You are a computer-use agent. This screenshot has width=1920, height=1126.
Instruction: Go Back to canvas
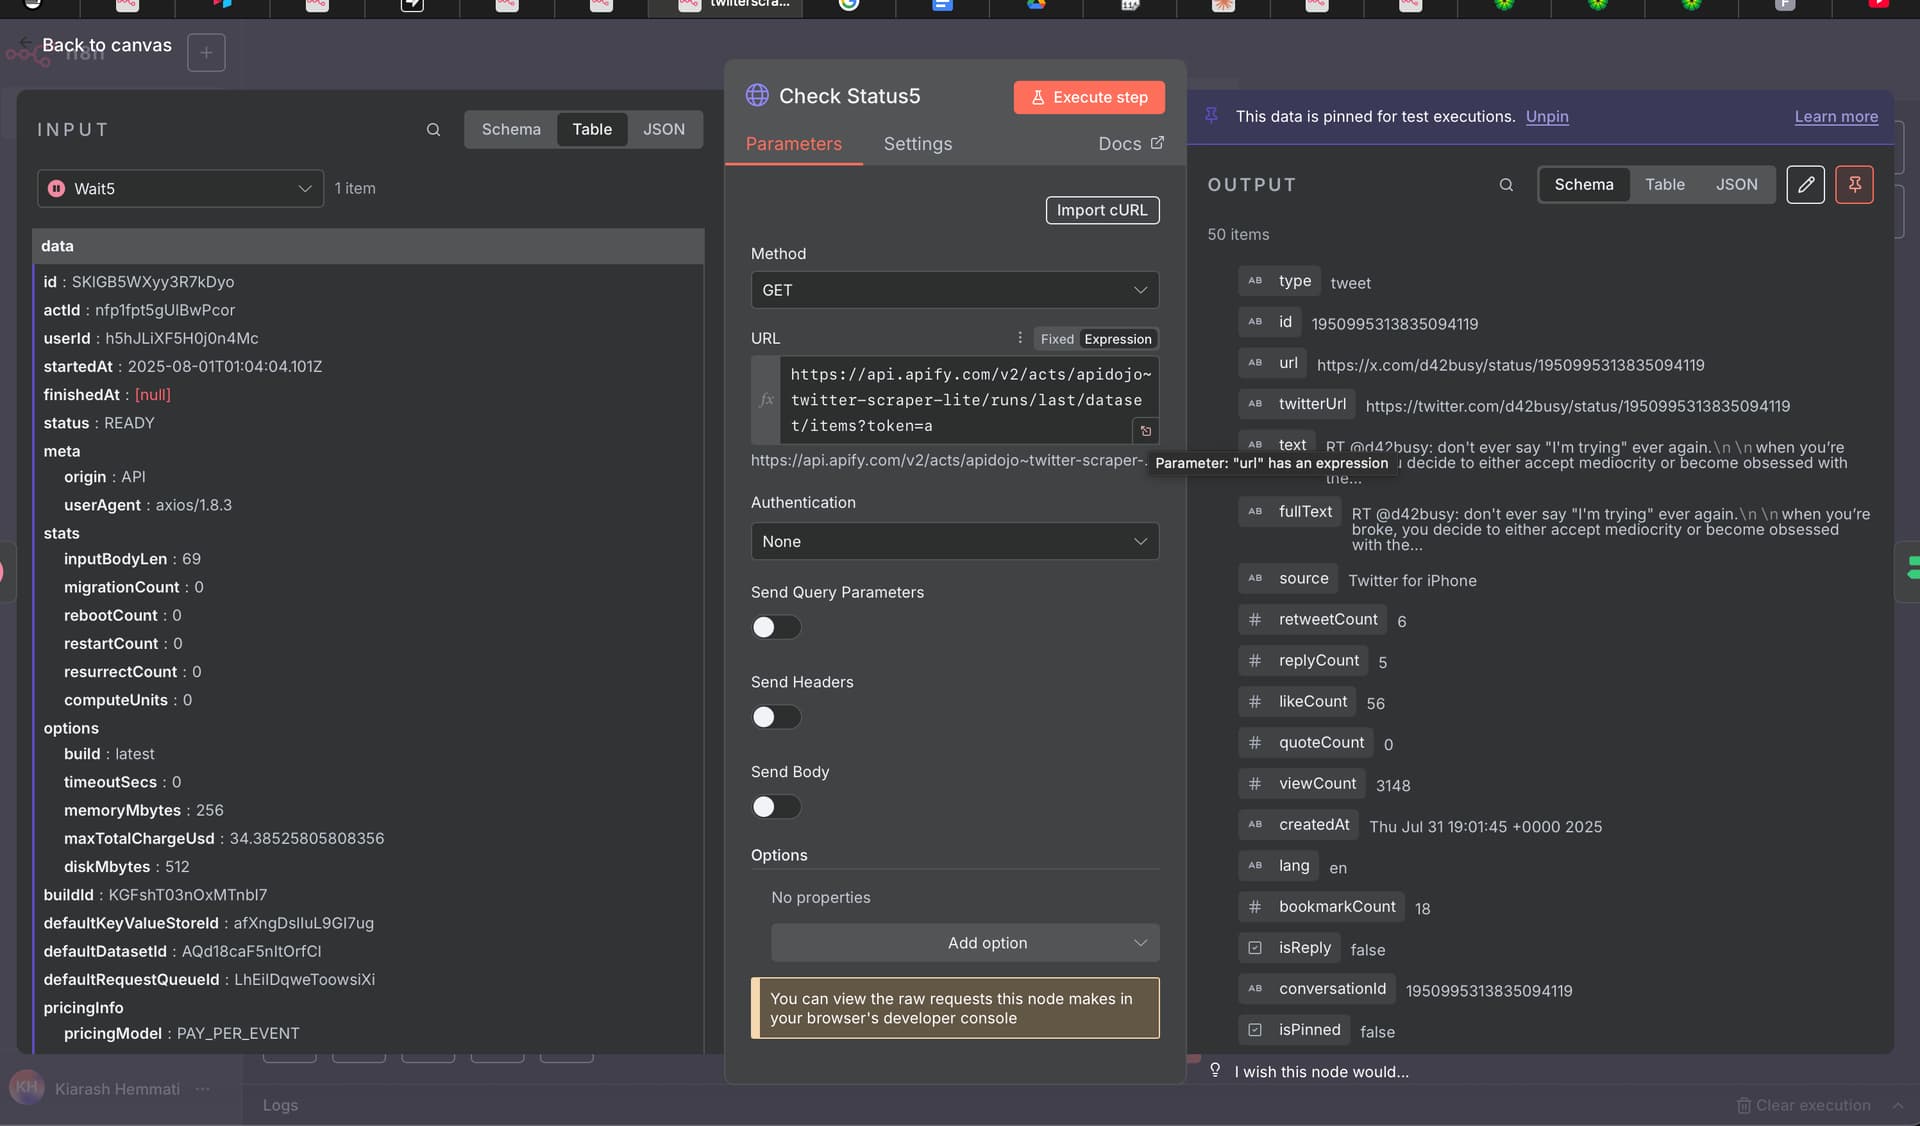click(107, 46)
